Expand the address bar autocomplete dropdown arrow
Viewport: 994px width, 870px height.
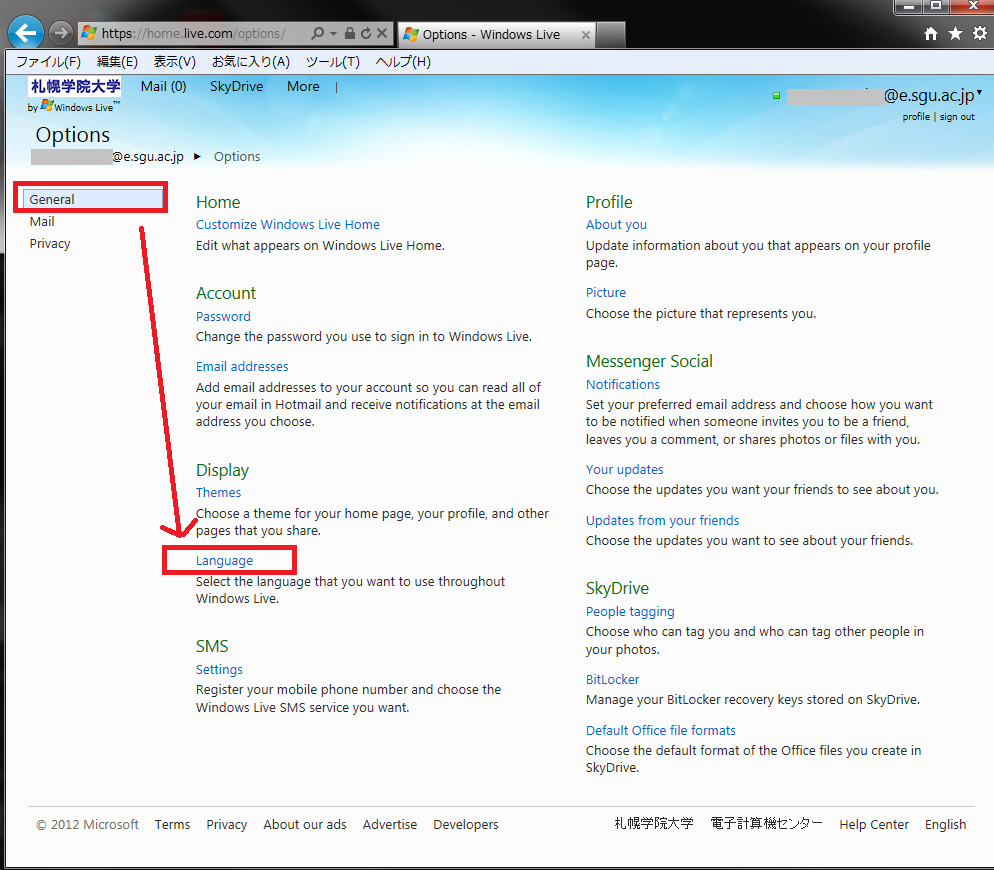[333, 34]
